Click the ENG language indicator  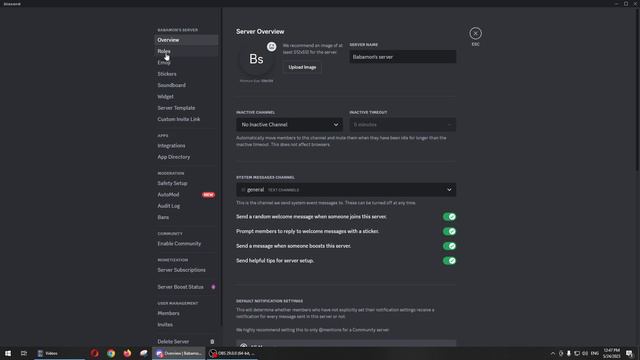tap(595, 353)
